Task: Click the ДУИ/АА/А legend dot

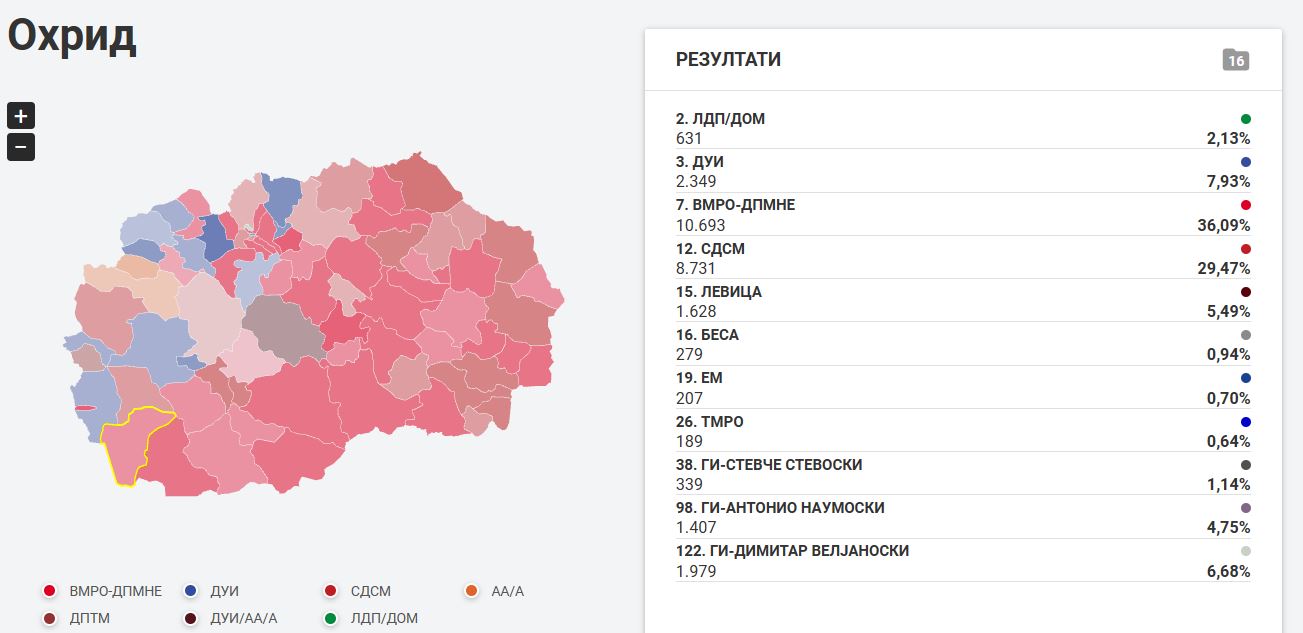Action: tap(190, 618)
